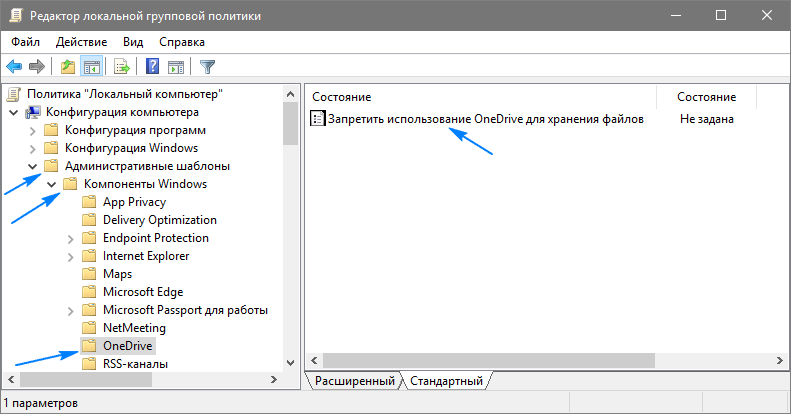Click the folder icon of App Privacy
The image size is (791, 414).
[89, 202]
